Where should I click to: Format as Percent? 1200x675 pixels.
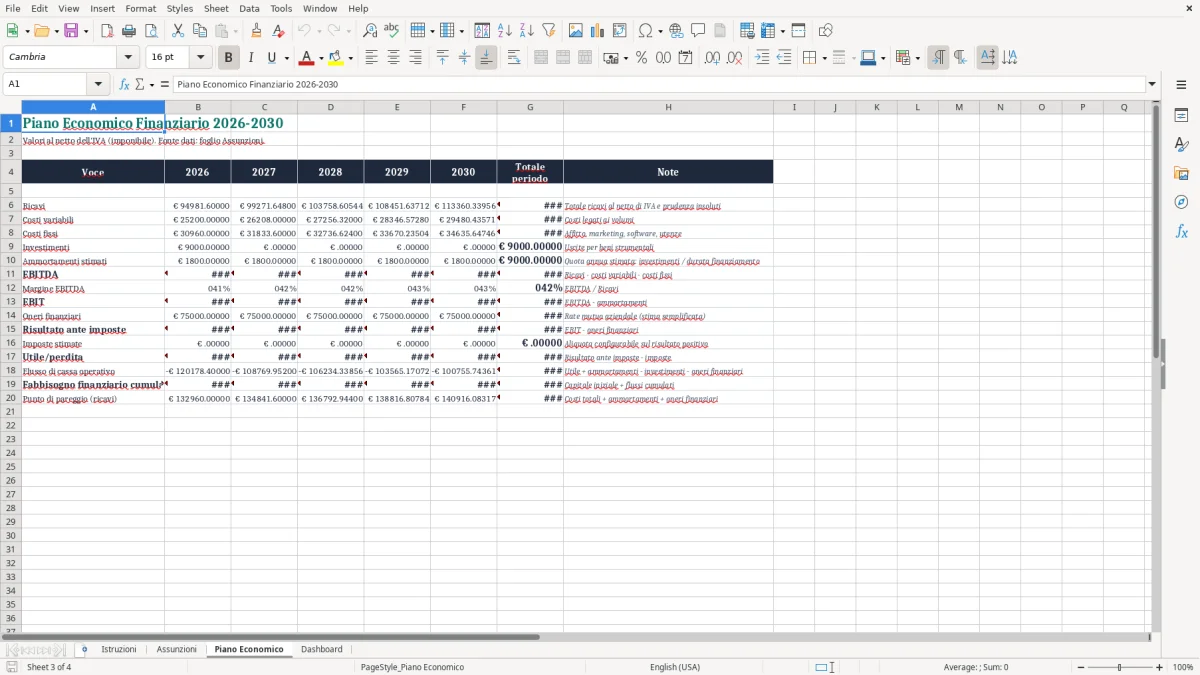click(641, 58)
